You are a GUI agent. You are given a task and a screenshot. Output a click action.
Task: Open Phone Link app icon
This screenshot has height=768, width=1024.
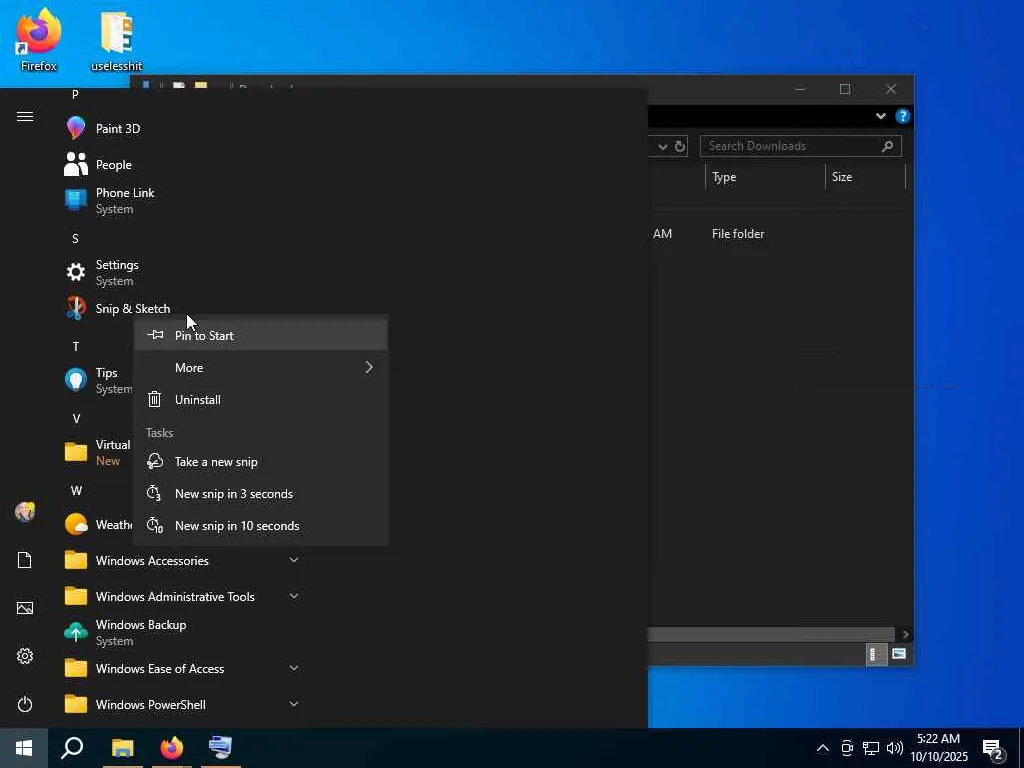coord(76,200)
